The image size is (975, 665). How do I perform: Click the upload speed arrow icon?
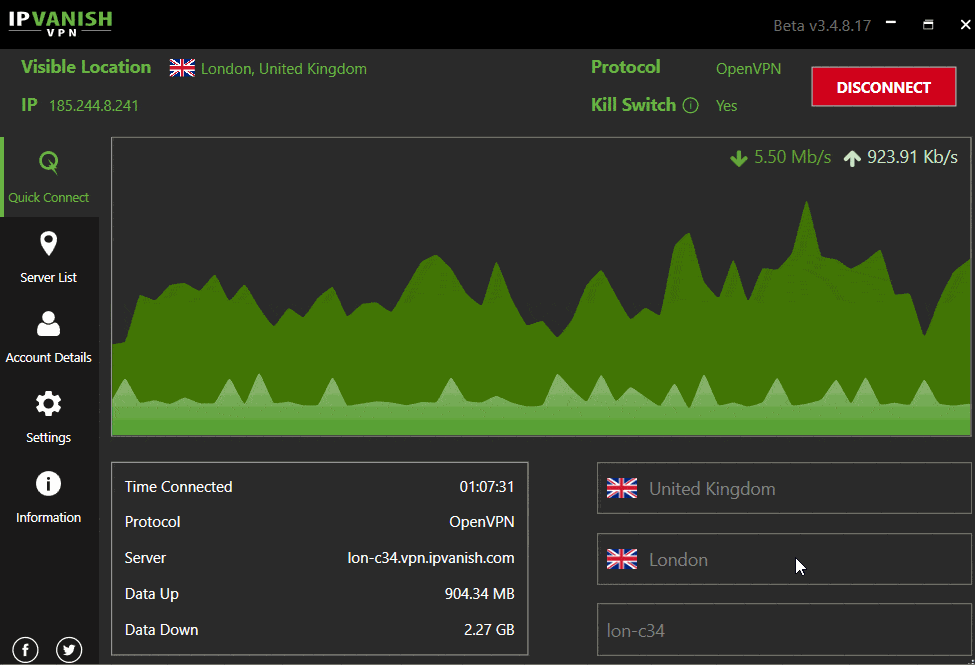click(x=852, y=158)
